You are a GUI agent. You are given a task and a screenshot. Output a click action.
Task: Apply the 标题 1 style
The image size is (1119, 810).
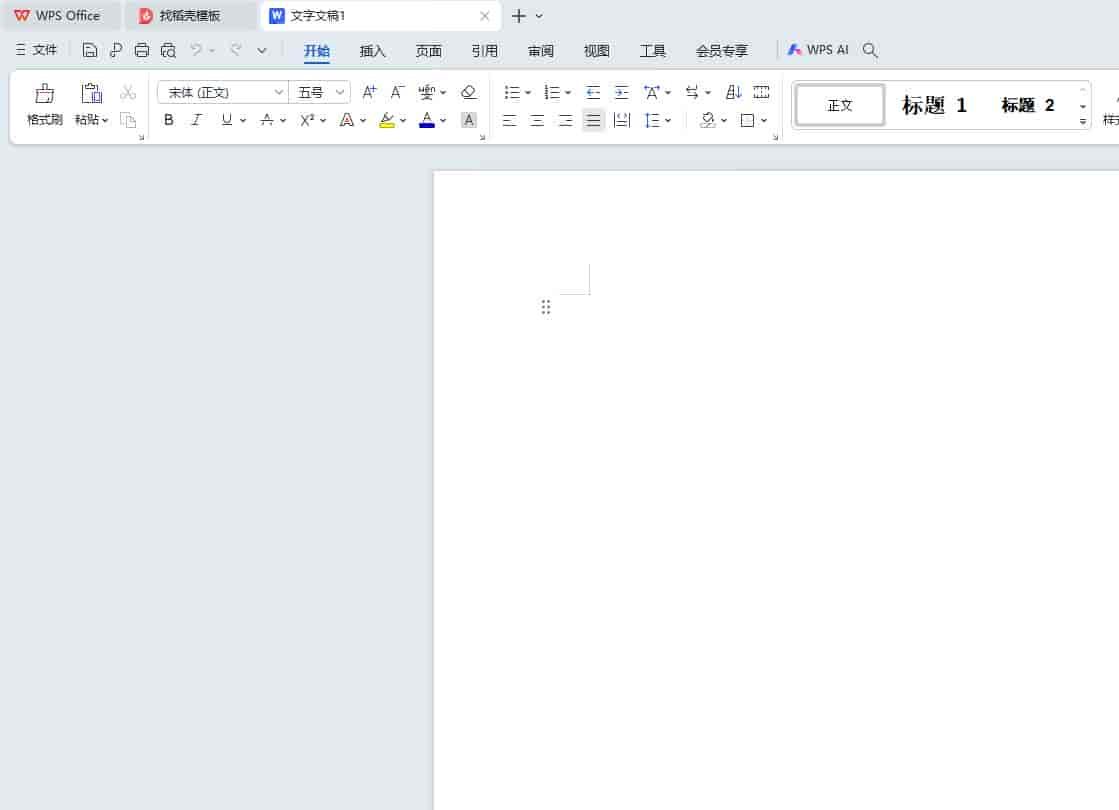[x=934, y=105]
